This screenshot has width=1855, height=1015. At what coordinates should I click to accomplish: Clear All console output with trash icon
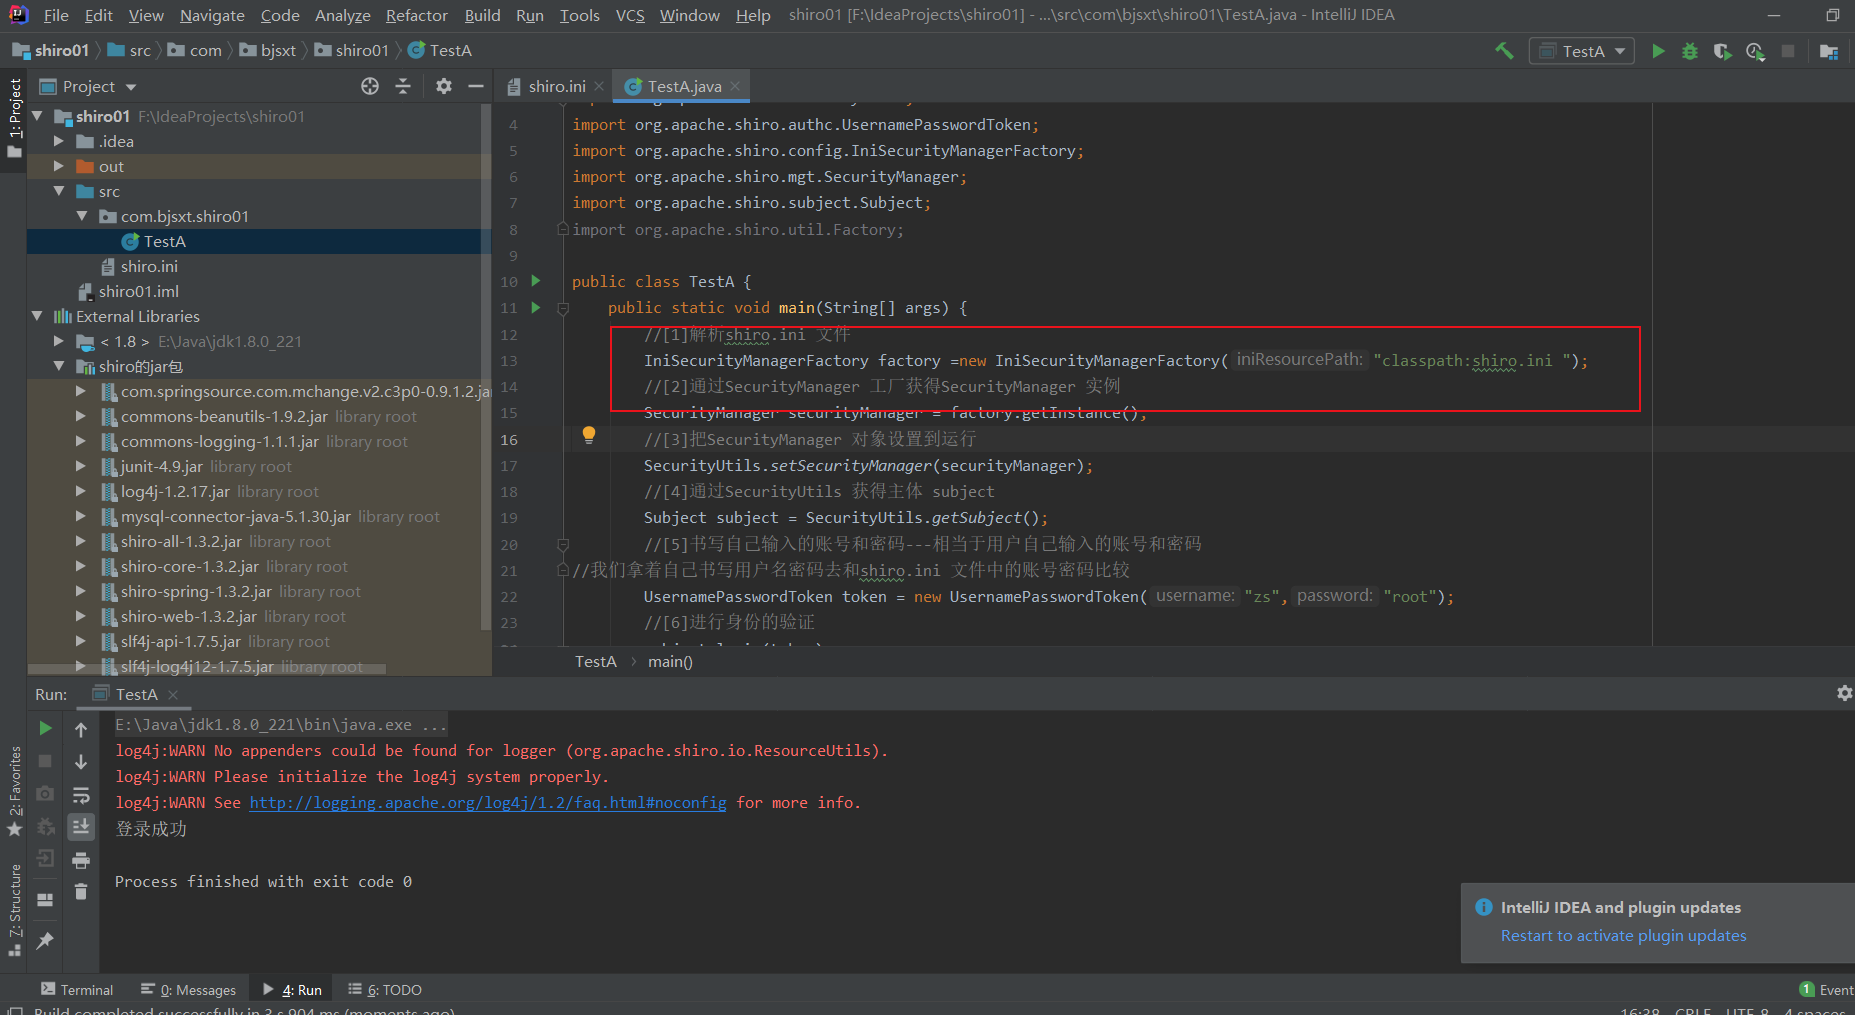tap(81, 892)
